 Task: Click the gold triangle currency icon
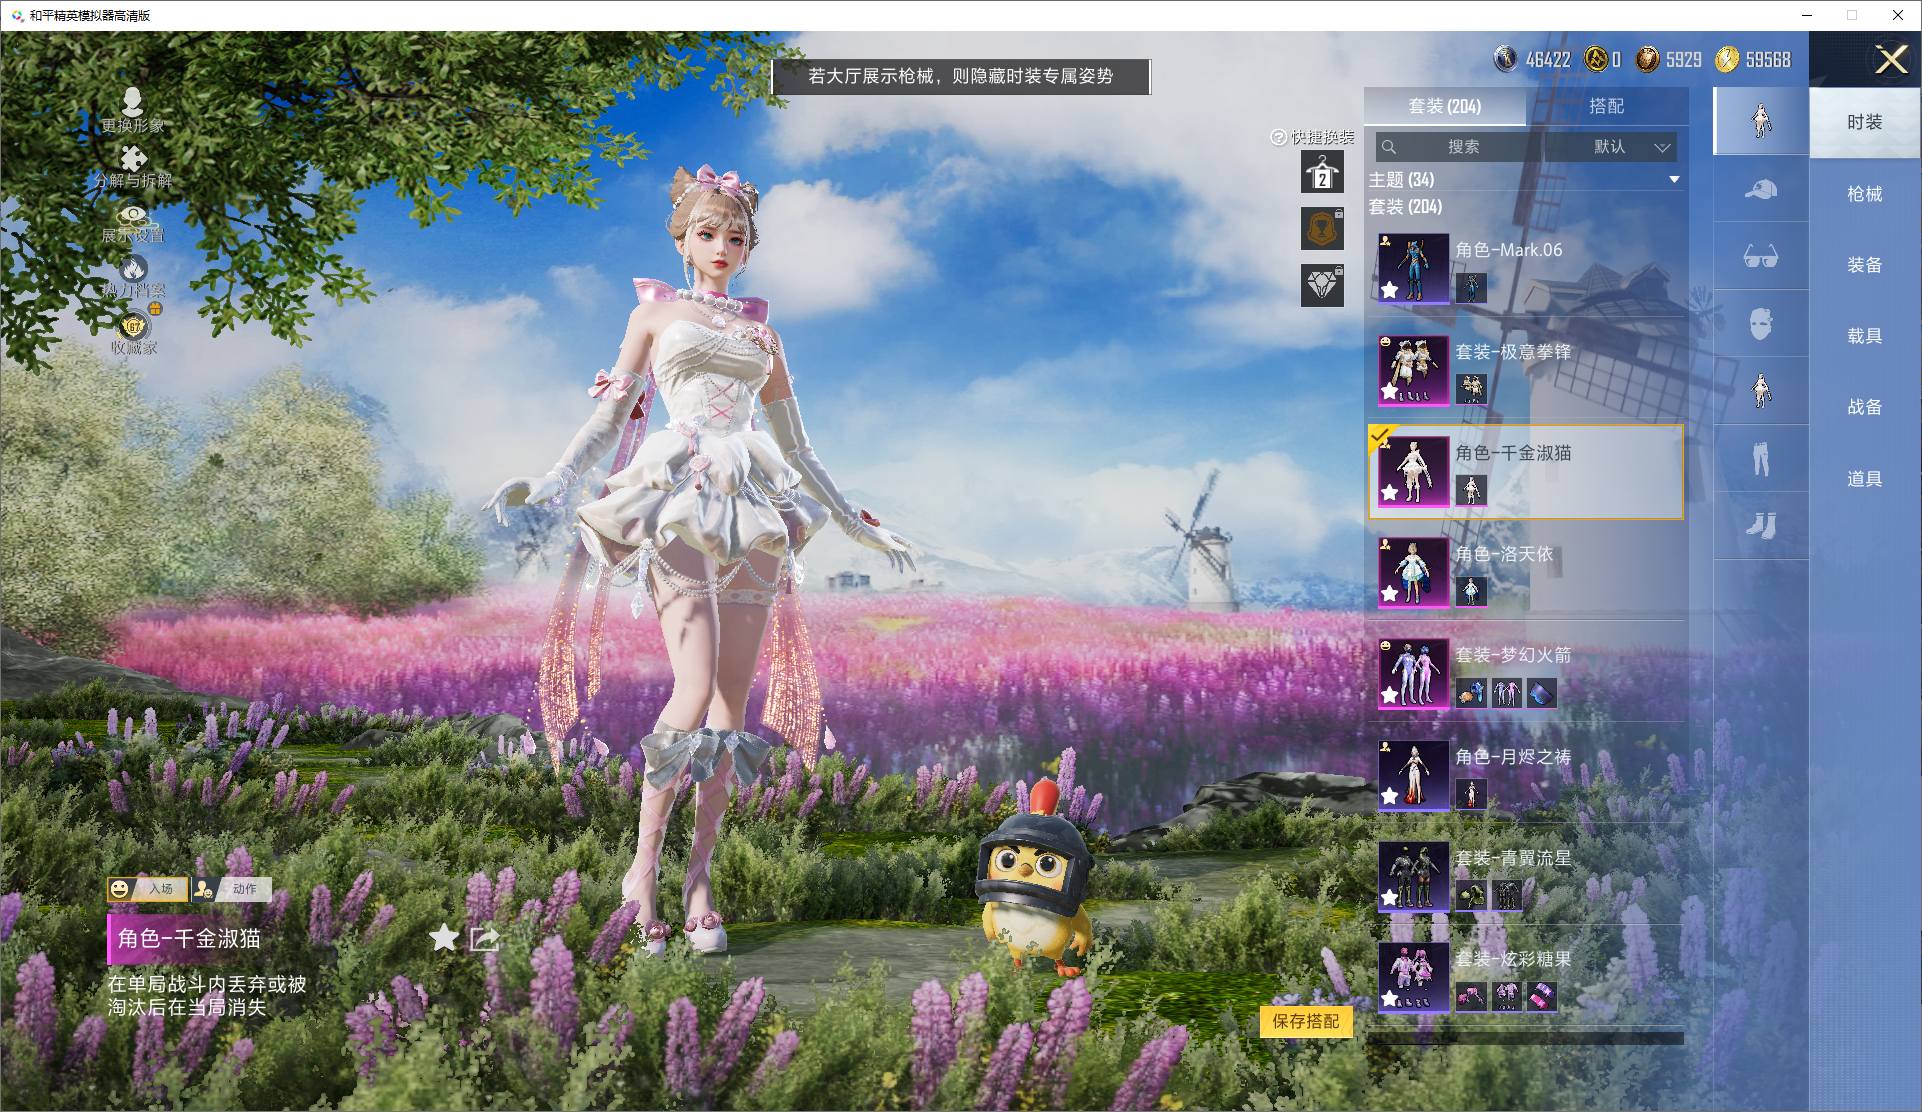[x=1596, y=59]
